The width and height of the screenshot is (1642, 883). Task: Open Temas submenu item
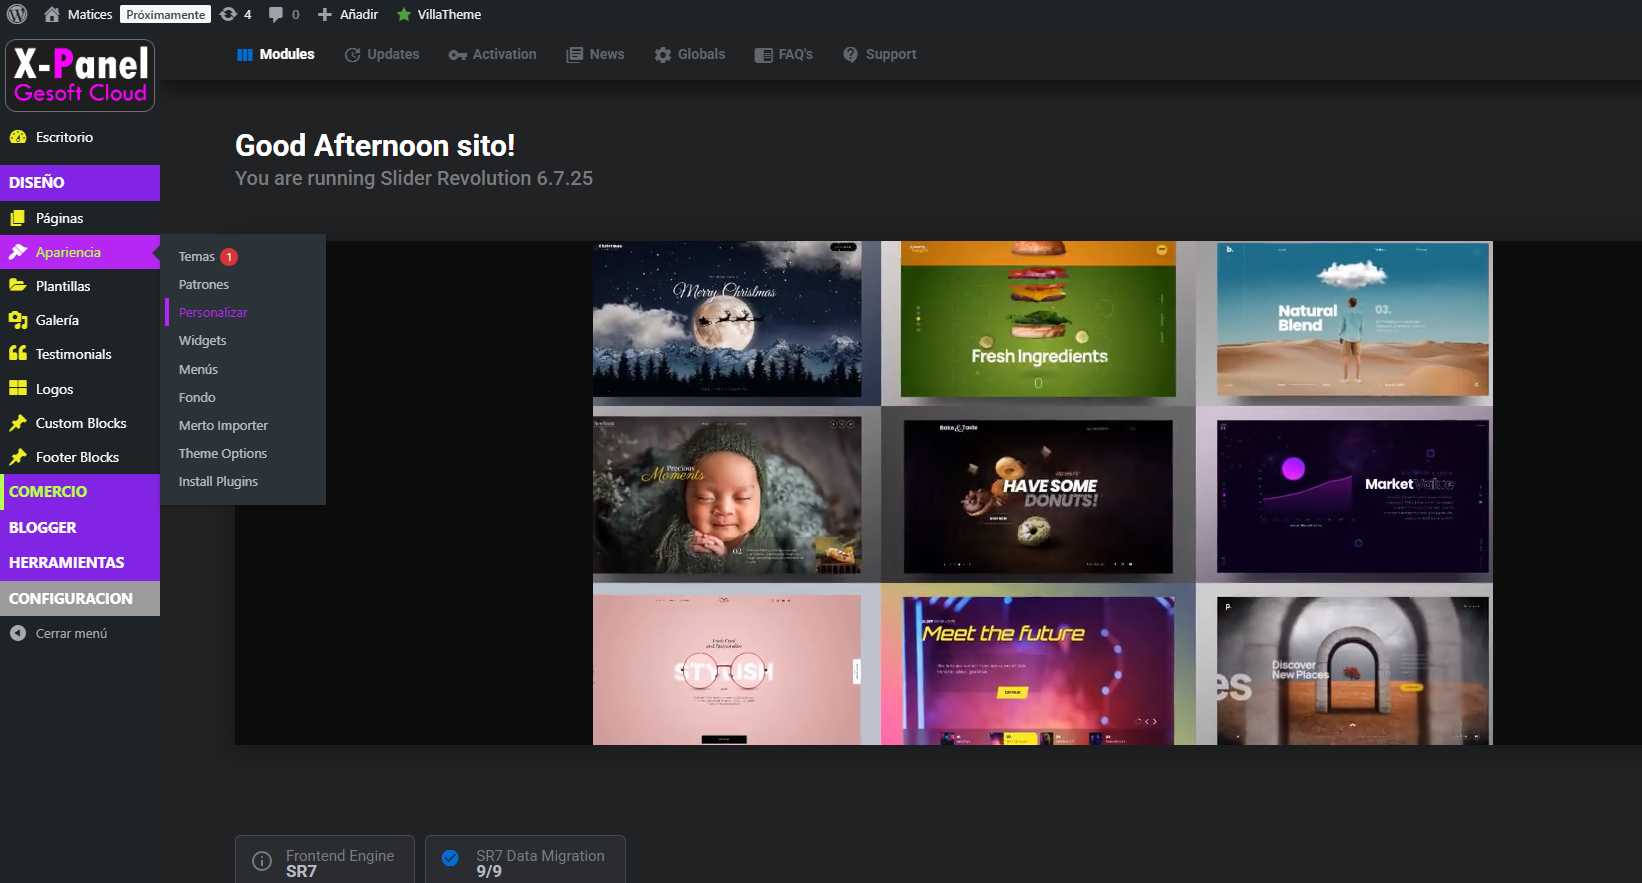pos(245,257)
